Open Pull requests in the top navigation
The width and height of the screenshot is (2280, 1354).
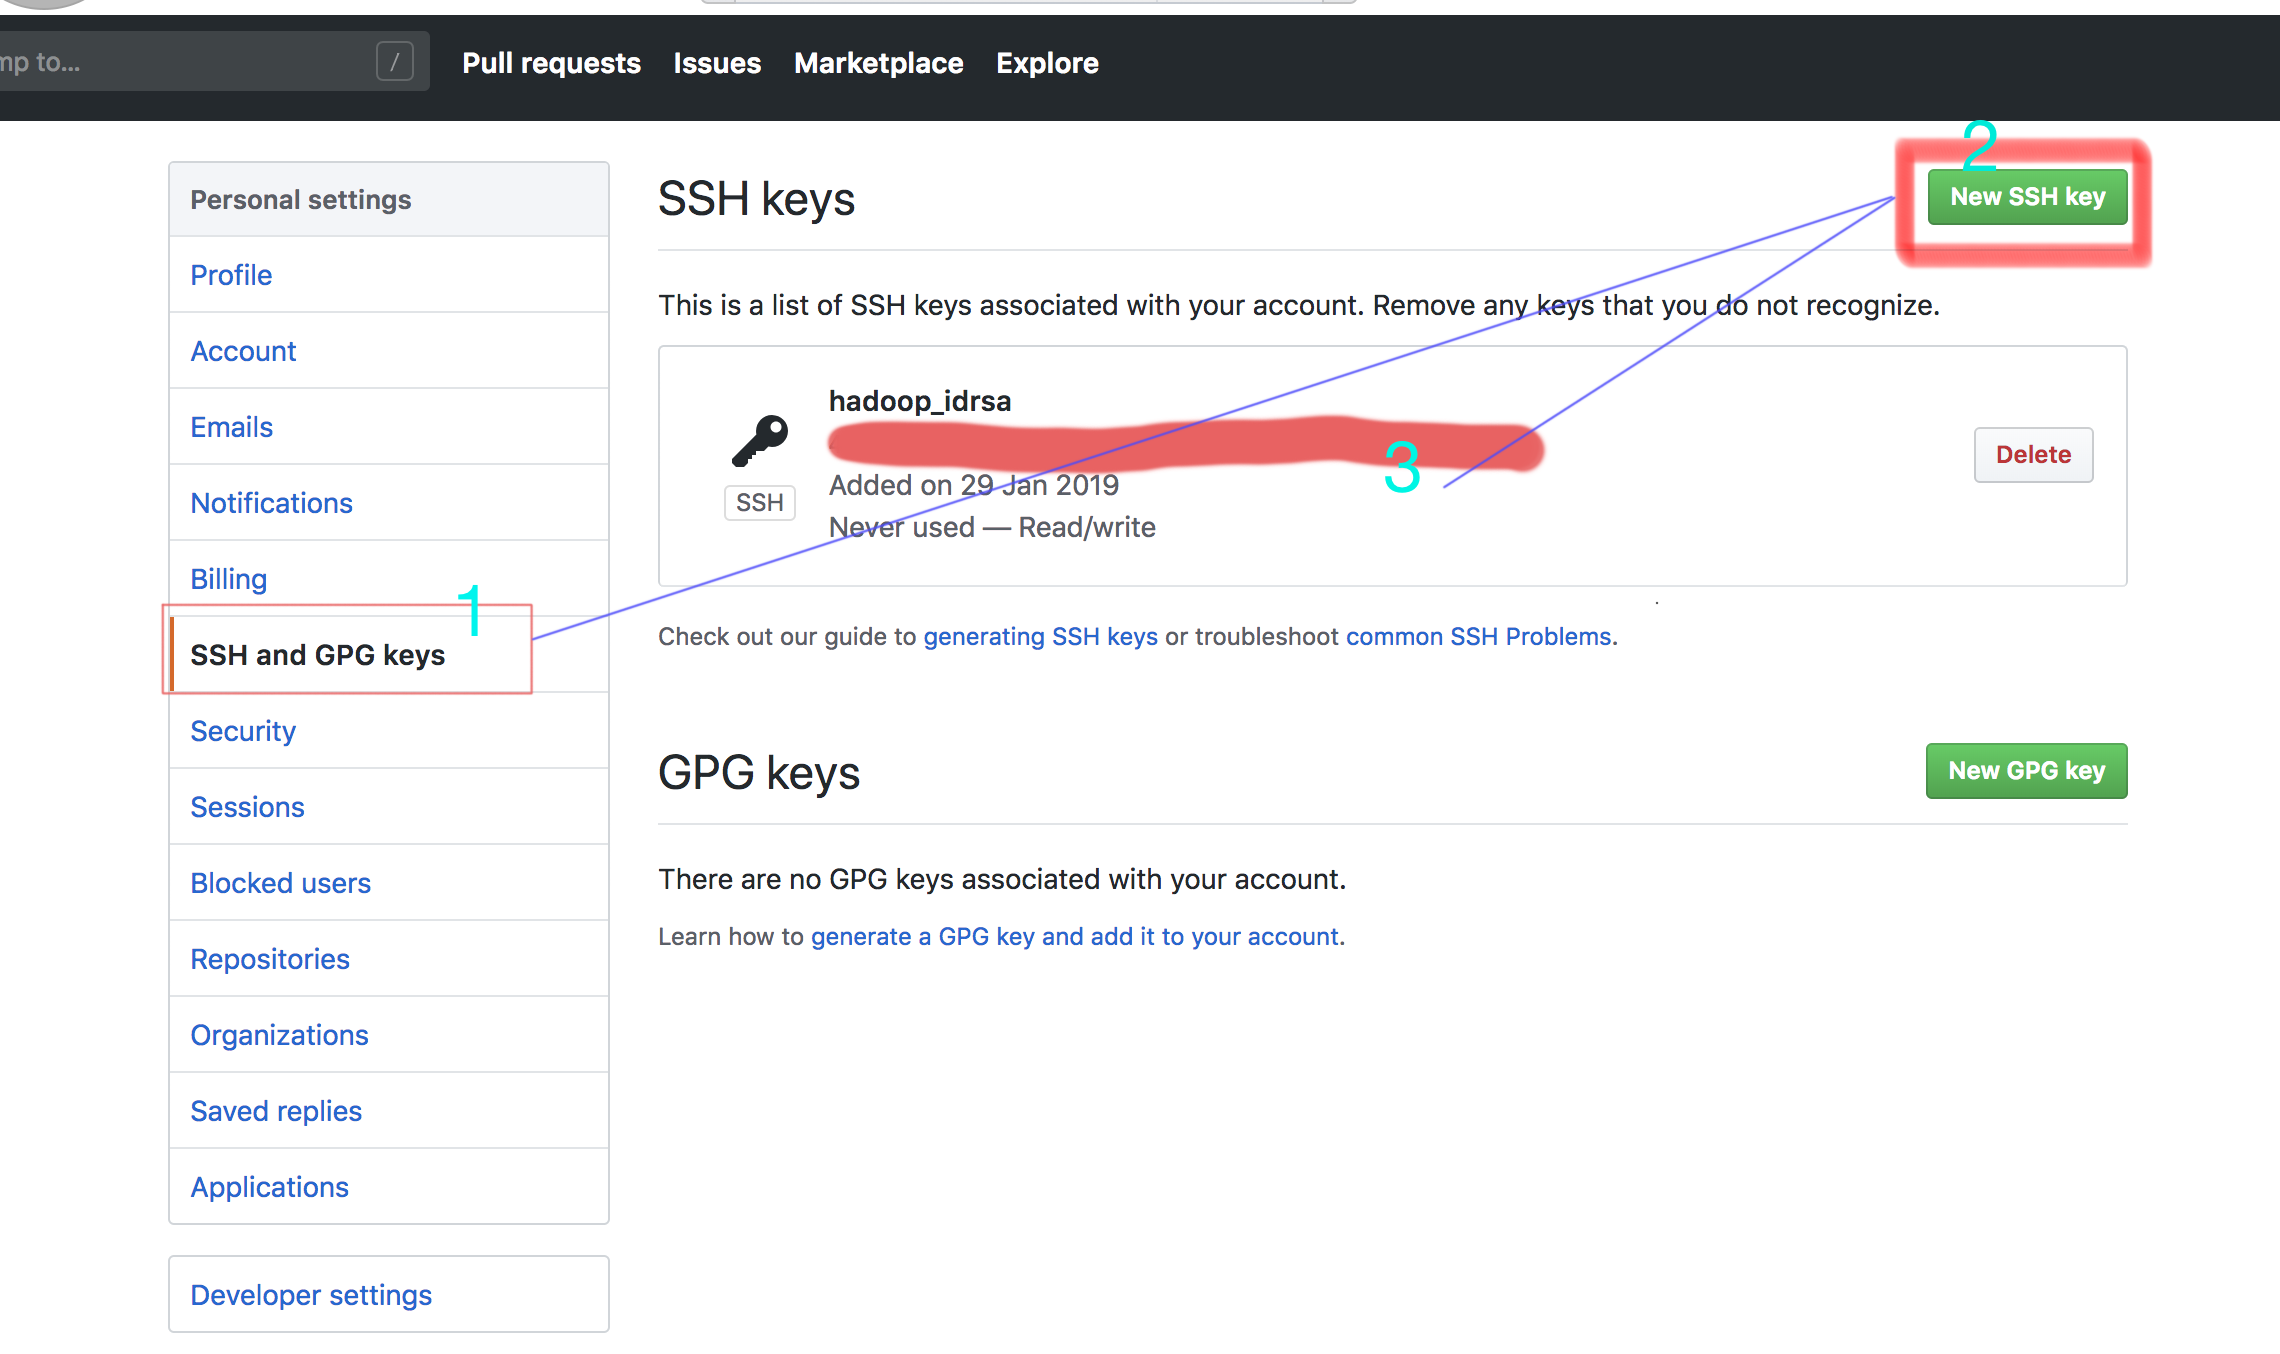point(551,63)
